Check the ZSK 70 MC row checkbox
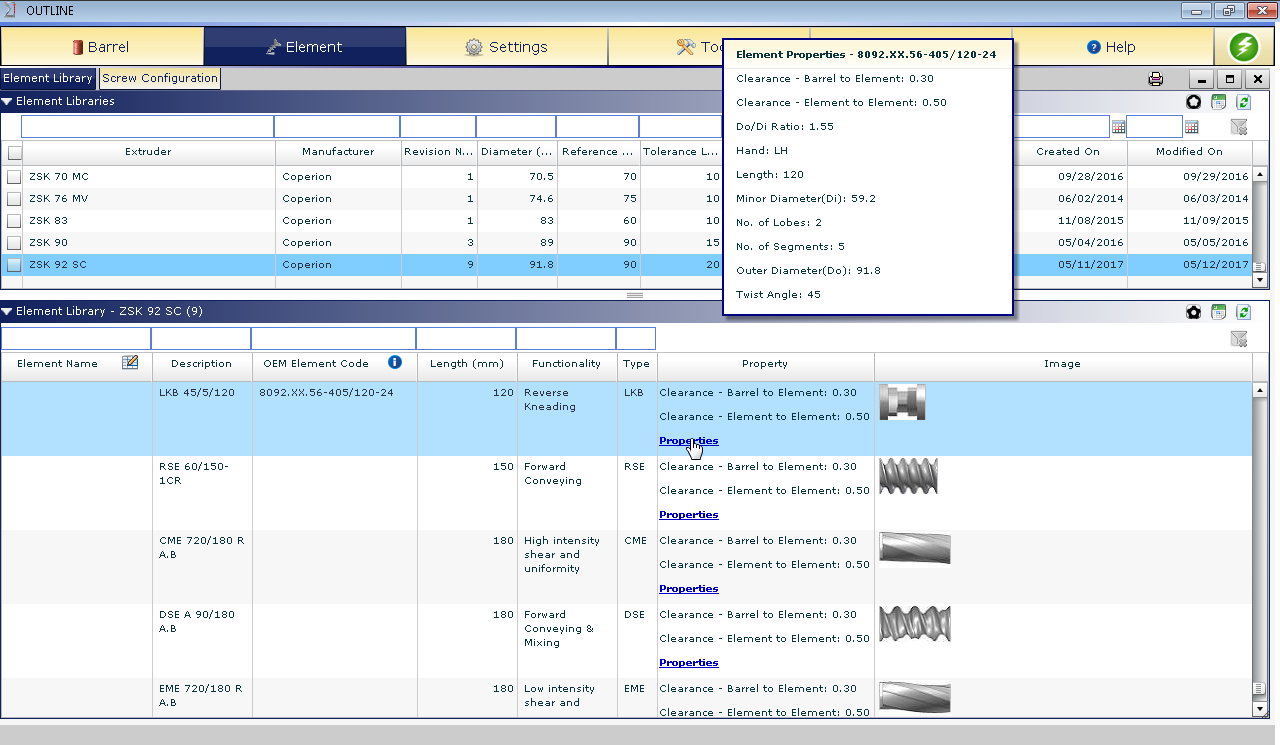Image resolution: width=1280 pixels, height=745 pixels. point(14,177)
